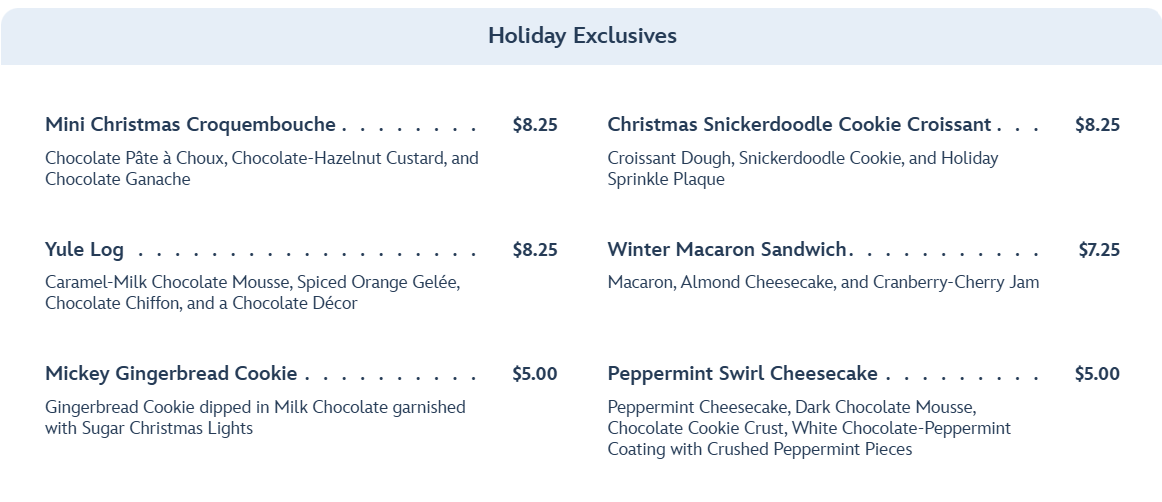1162x502 pixels.
Task: Click the Holiday Exclusives section header
Action: [582, 36]
